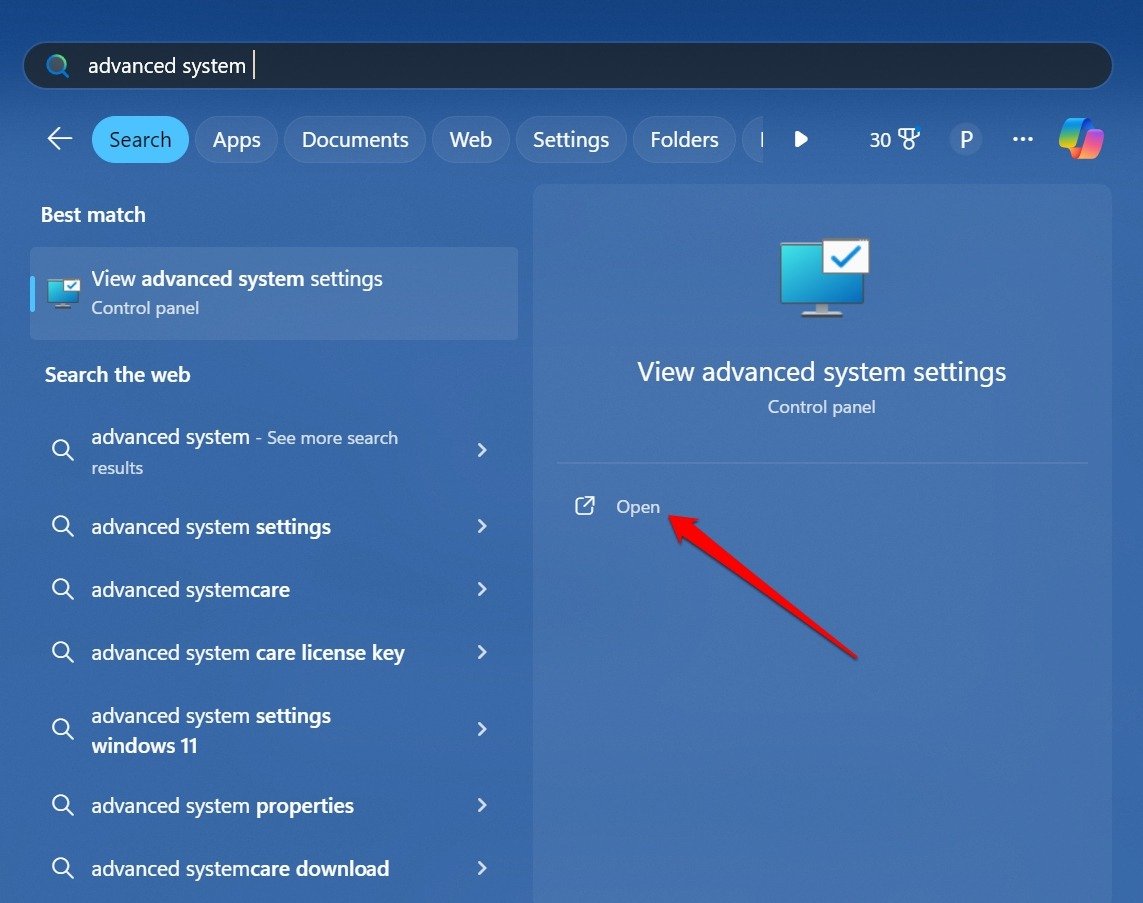Select the Search filter tab
The height and width of the screenshot is (903, 1143).
click(140, 139)
